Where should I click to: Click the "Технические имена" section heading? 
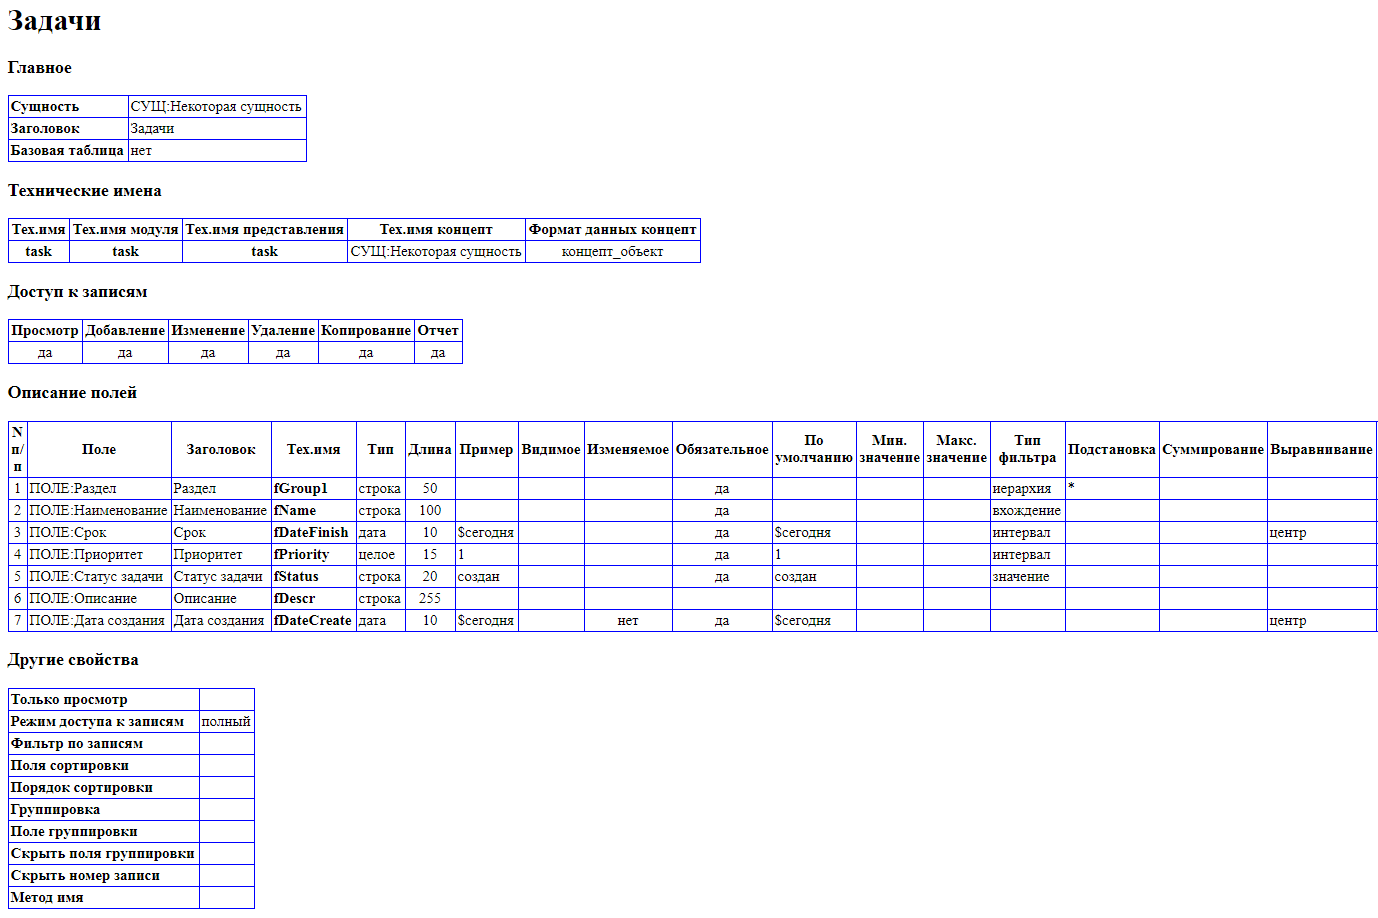(85, 191)
